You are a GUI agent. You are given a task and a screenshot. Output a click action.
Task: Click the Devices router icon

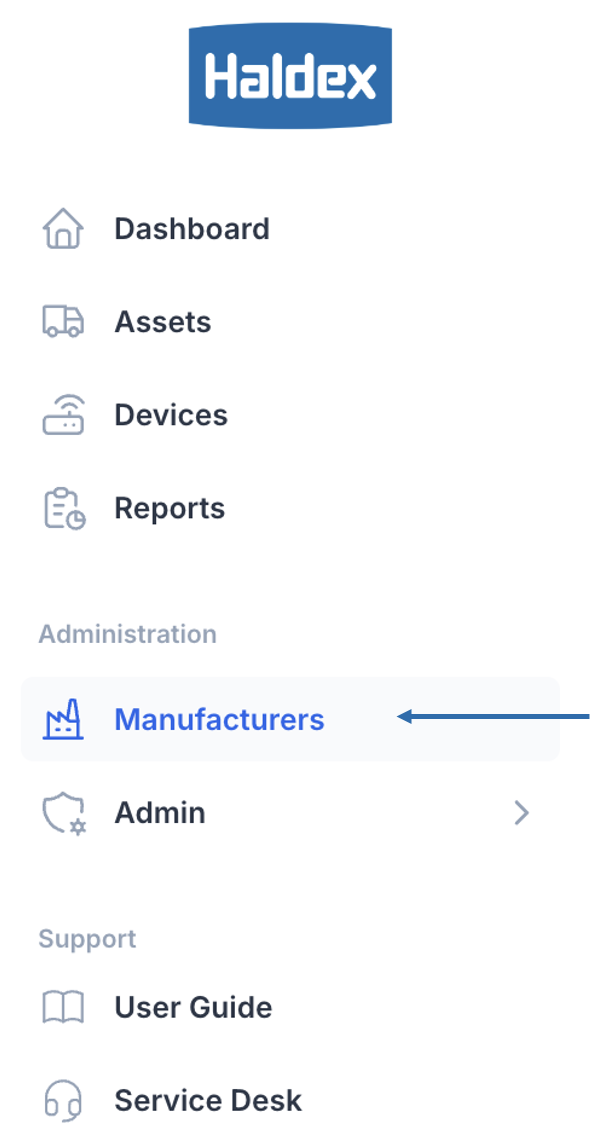click(63, 415)
